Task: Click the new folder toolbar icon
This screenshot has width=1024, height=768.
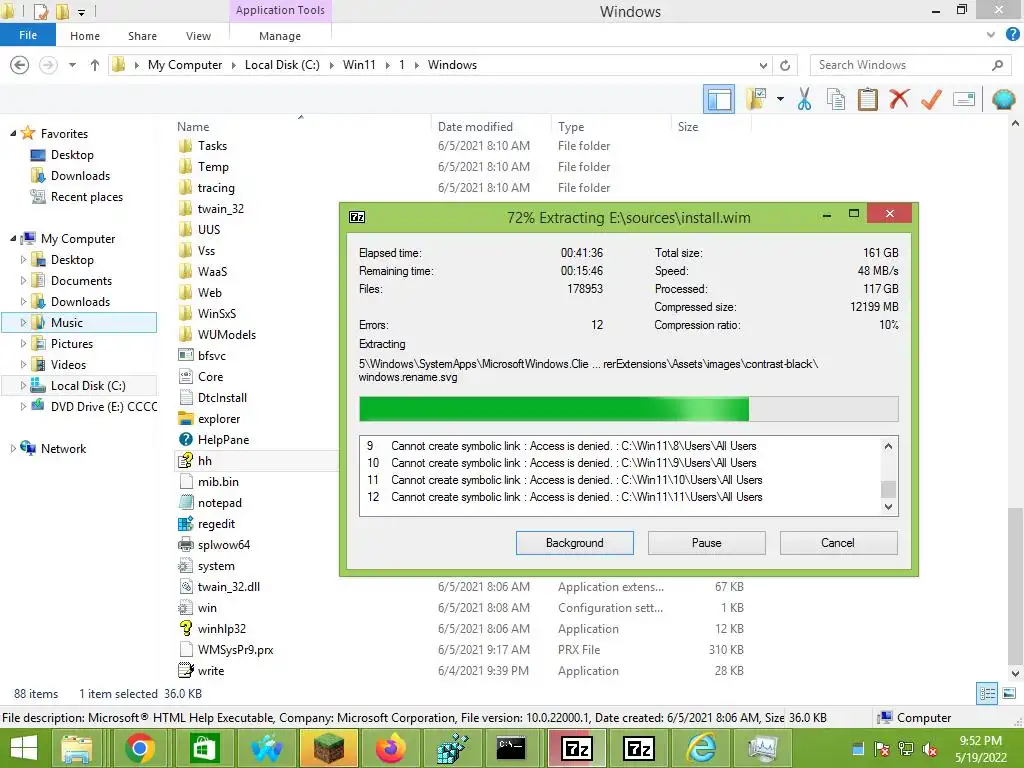Action: click(x=757, y=99)
